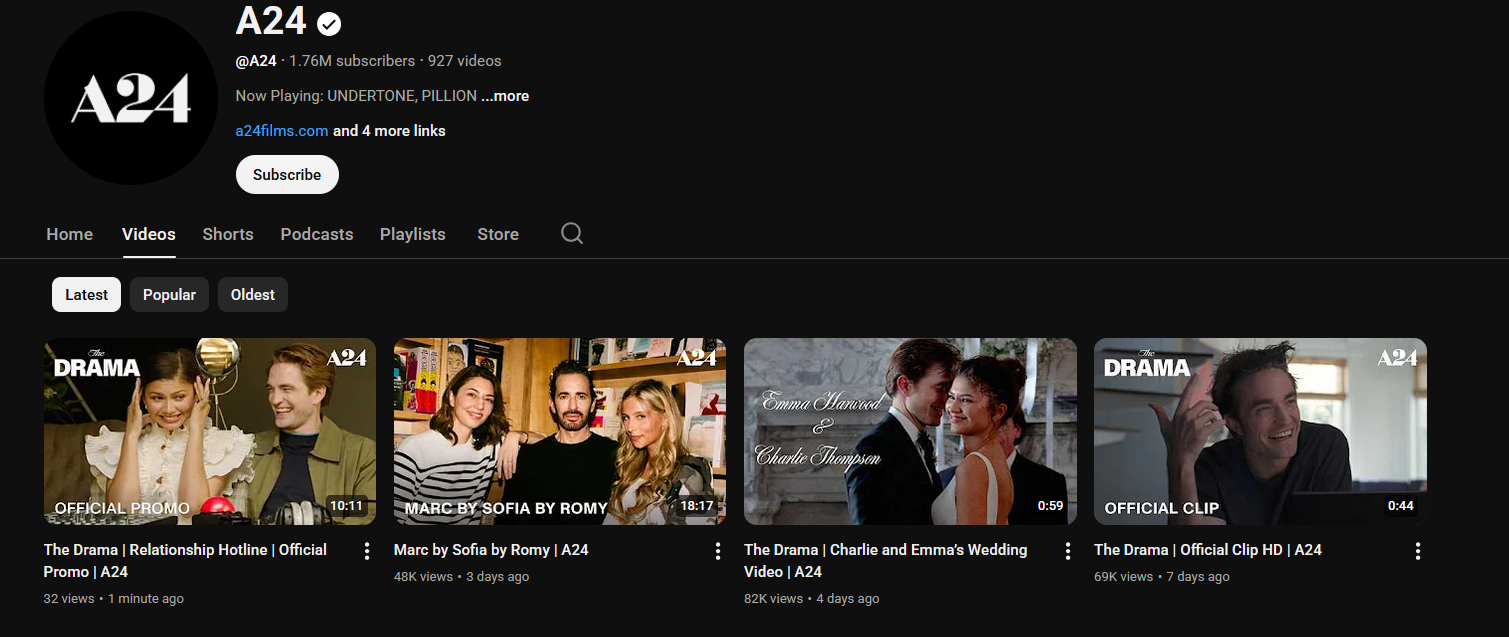This screenshot has width=1509, height=637.
Task: Select the Videos tab
Action: click(149, 234)
